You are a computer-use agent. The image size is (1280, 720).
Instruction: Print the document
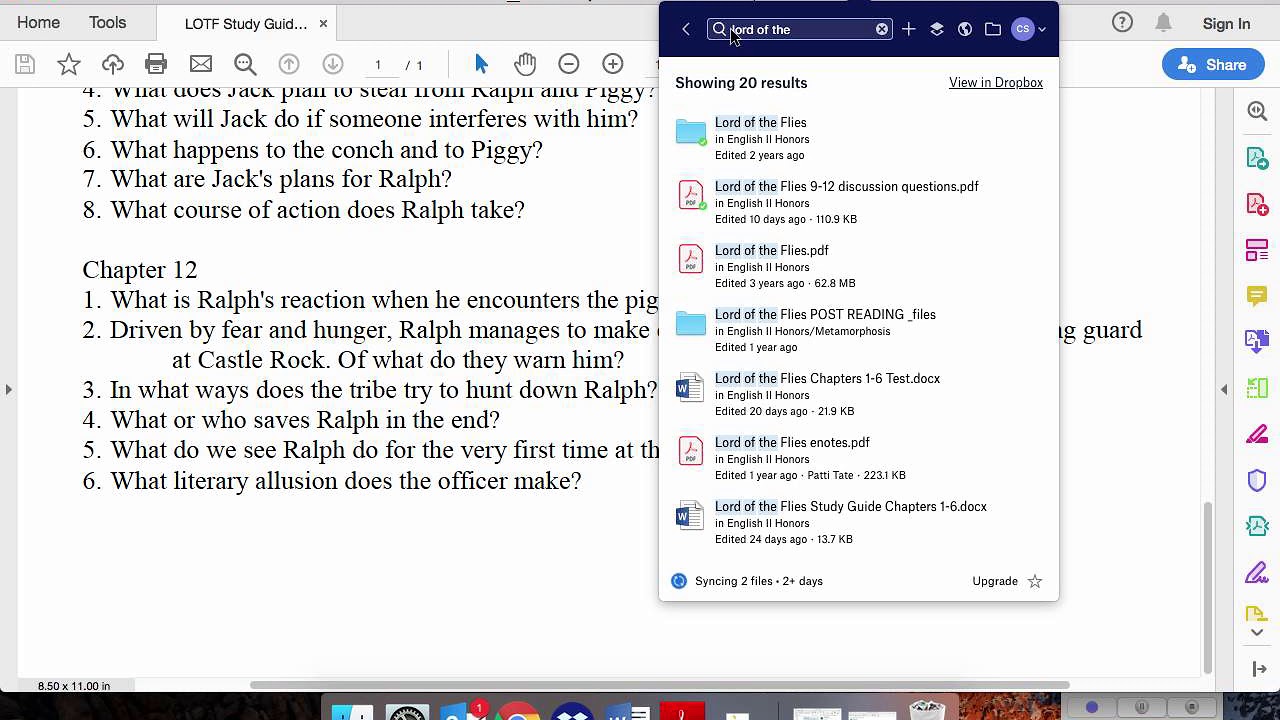point(156,65)
